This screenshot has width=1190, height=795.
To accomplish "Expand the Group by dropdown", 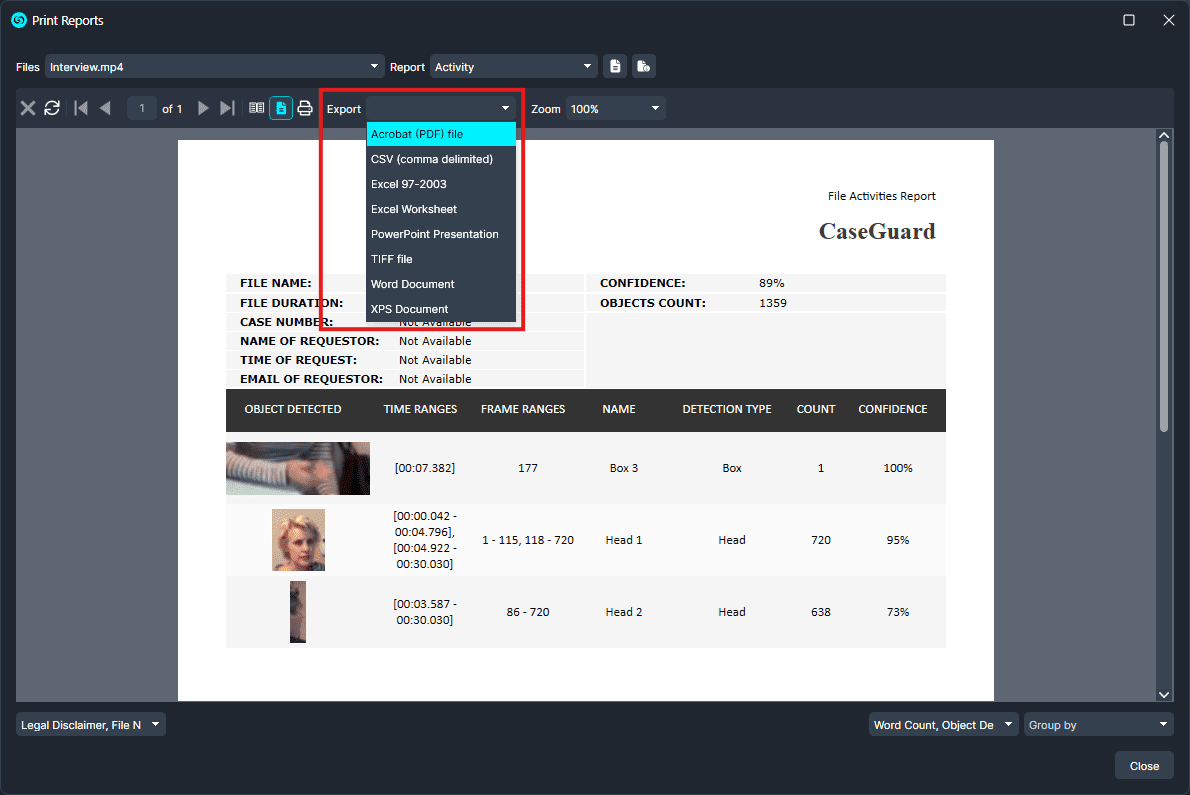I will (1098, 725).
